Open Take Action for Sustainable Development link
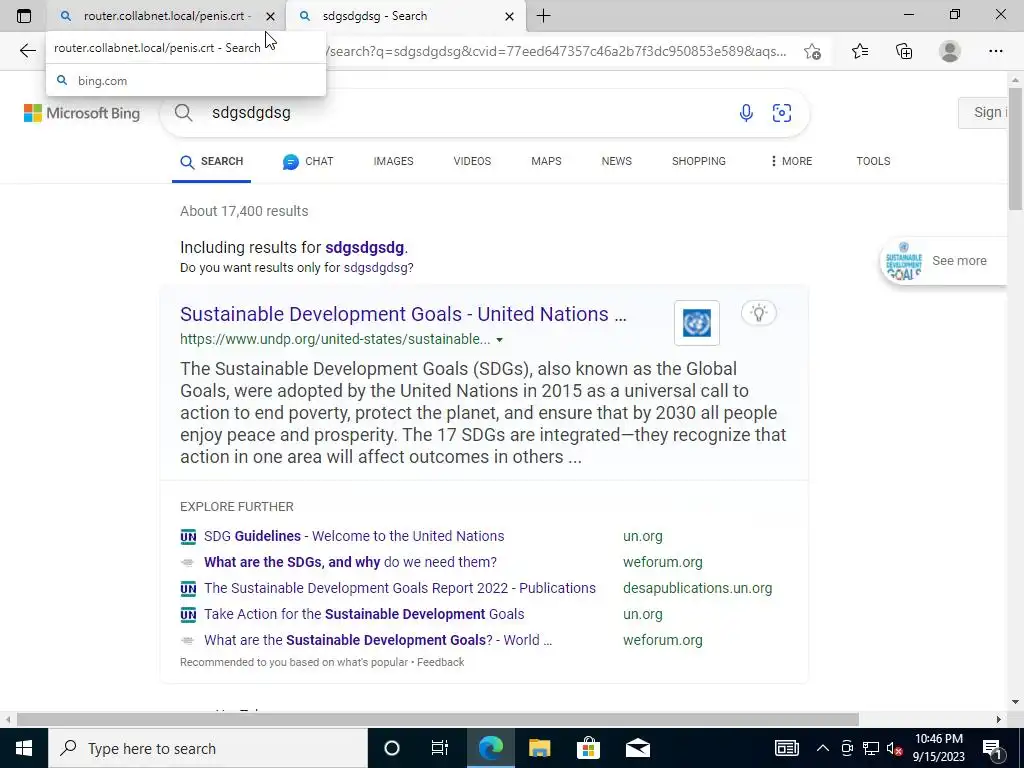This screenshot has width=1024, height=768. coord(364,615)
